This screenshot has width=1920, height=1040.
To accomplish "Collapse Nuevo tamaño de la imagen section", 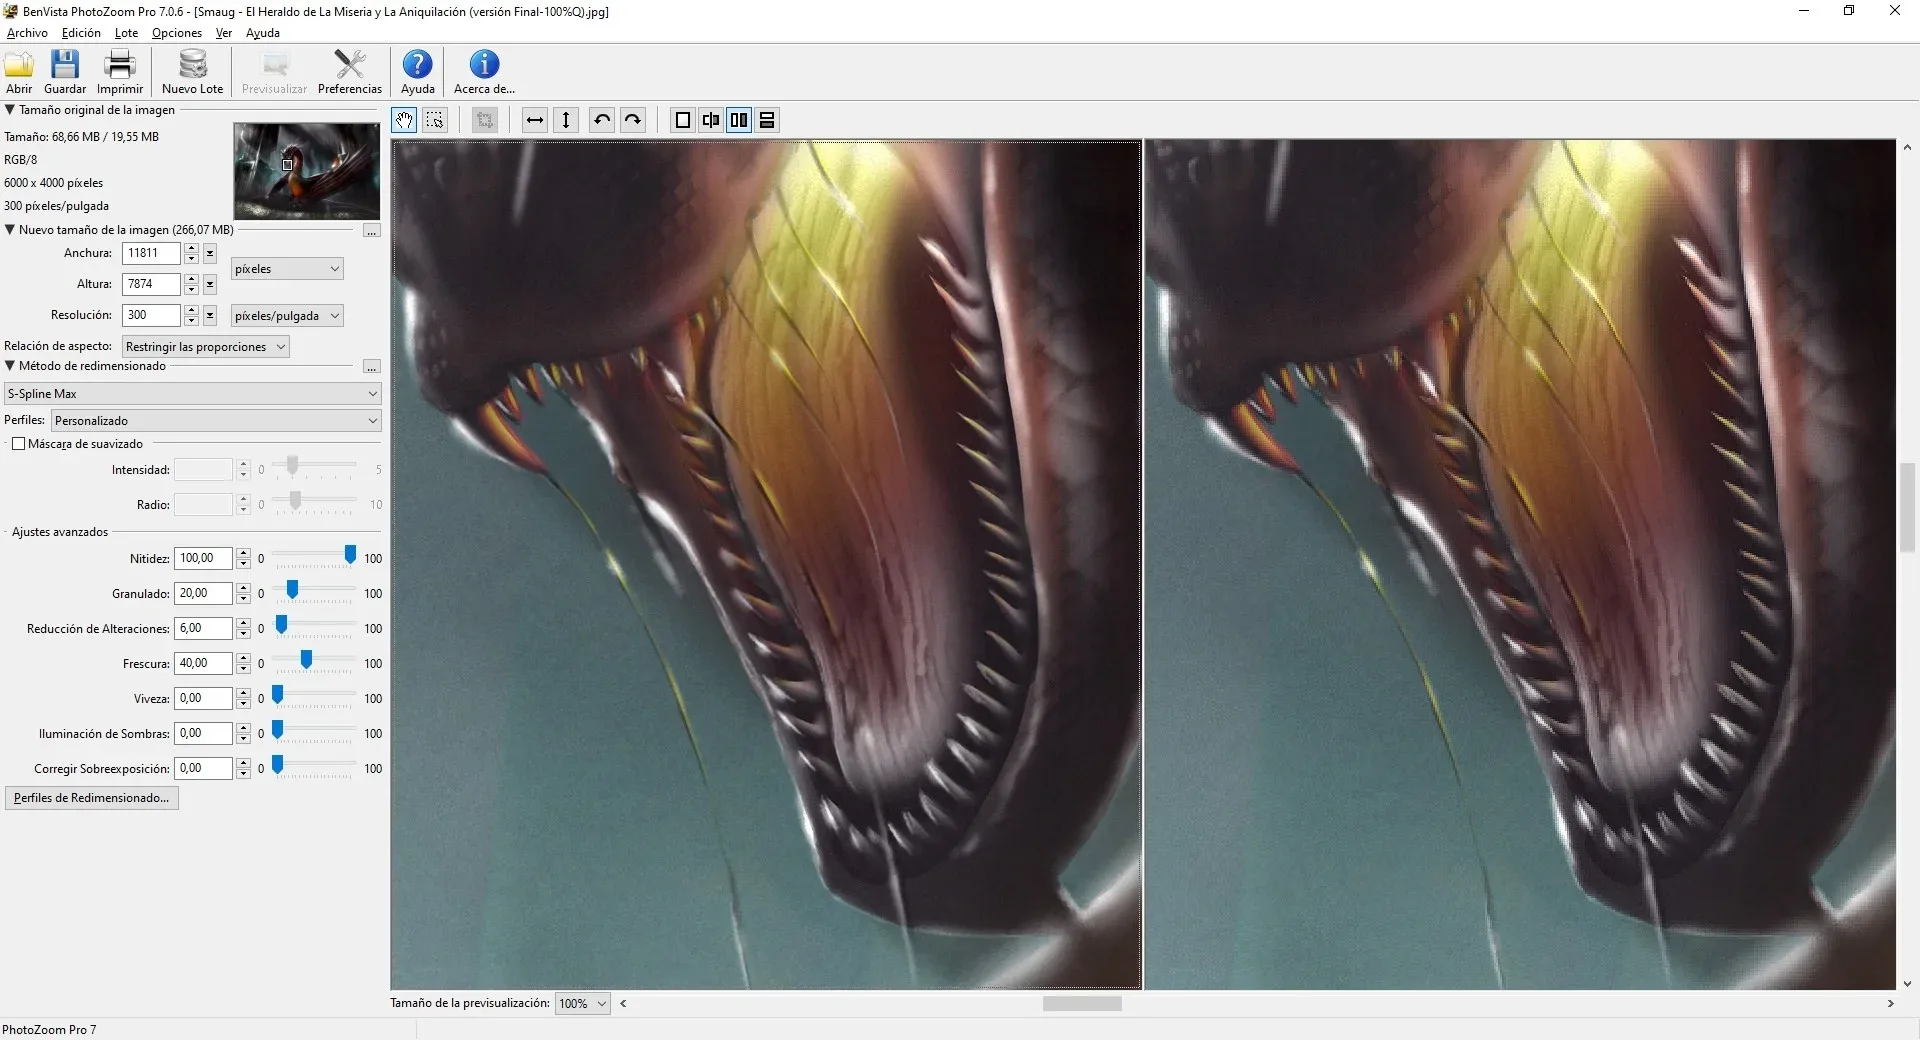I will pyautogui.click(x=10, y=230).
